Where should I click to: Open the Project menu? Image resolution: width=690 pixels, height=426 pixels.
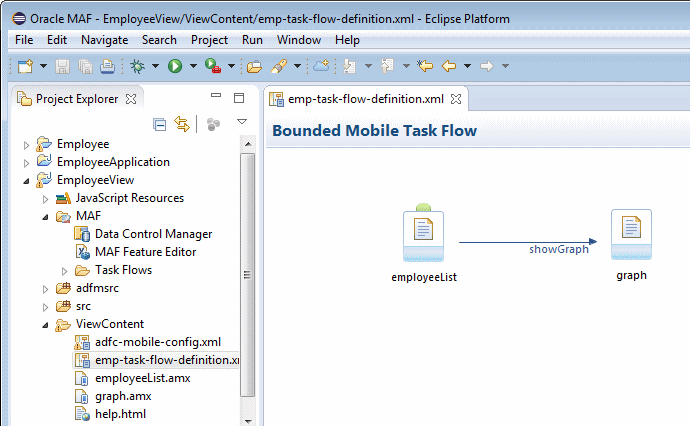point(209,40)
